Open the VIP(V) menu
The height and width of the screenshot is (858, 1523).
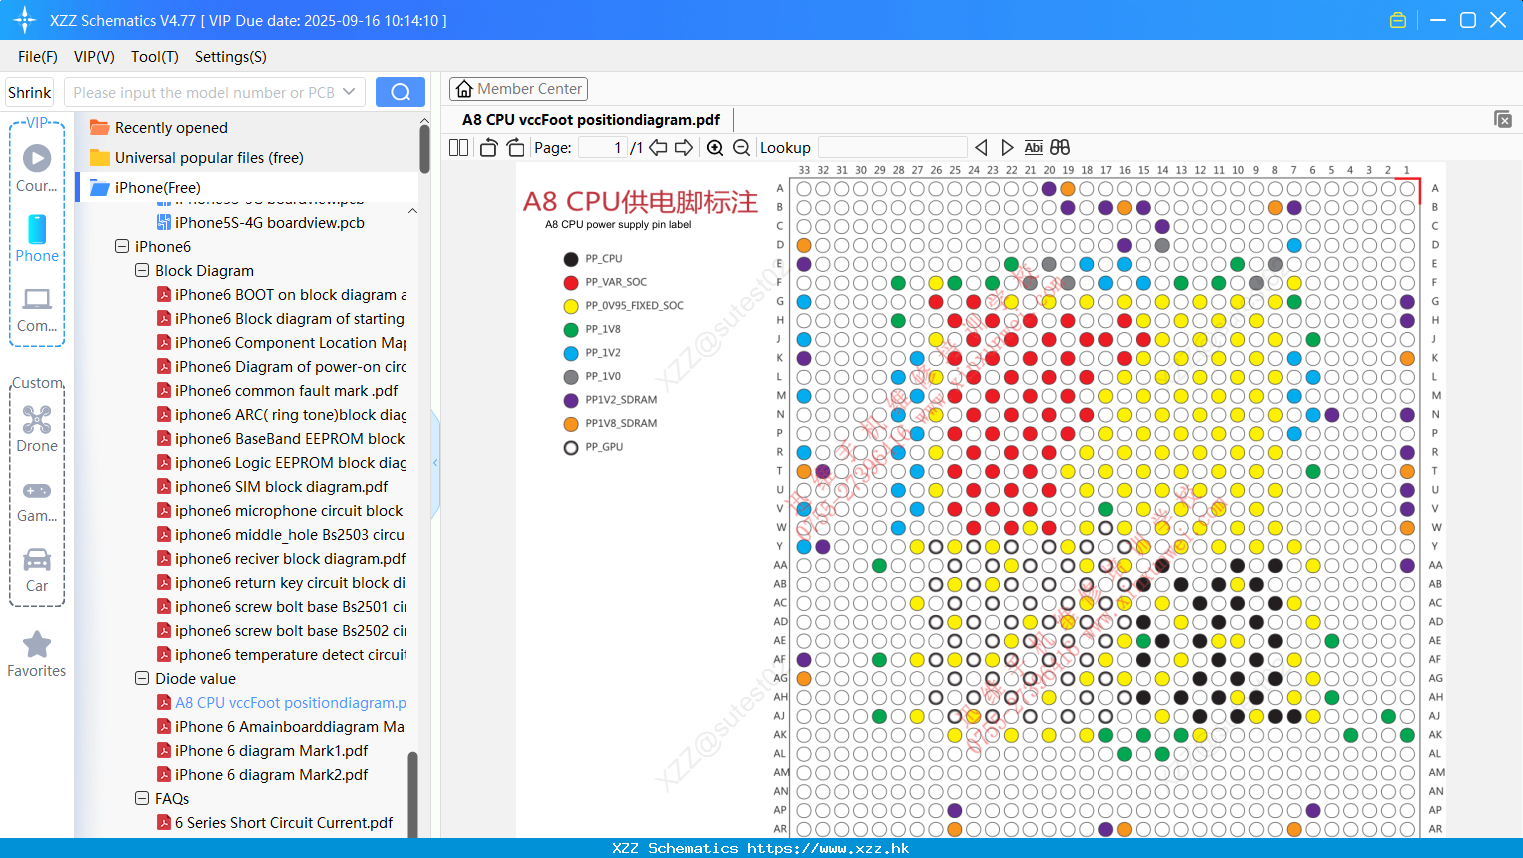coord(94,57)
